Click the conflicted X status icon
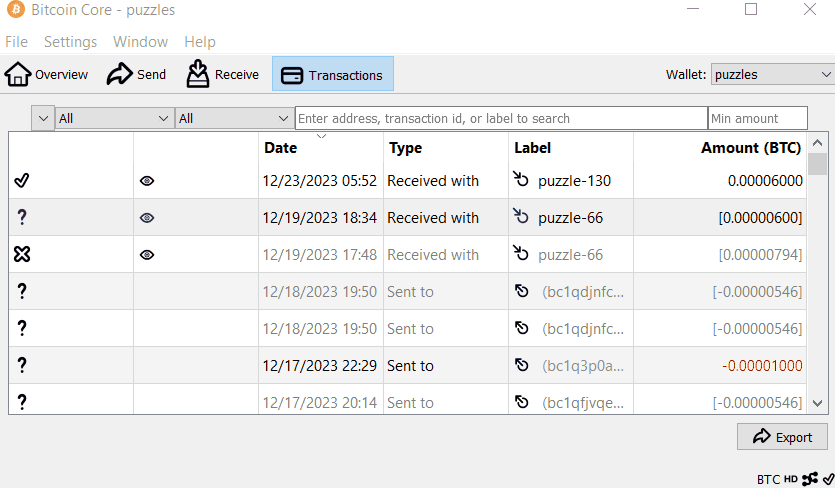Screen dimensions: 835x488 (x=22, y=254)
